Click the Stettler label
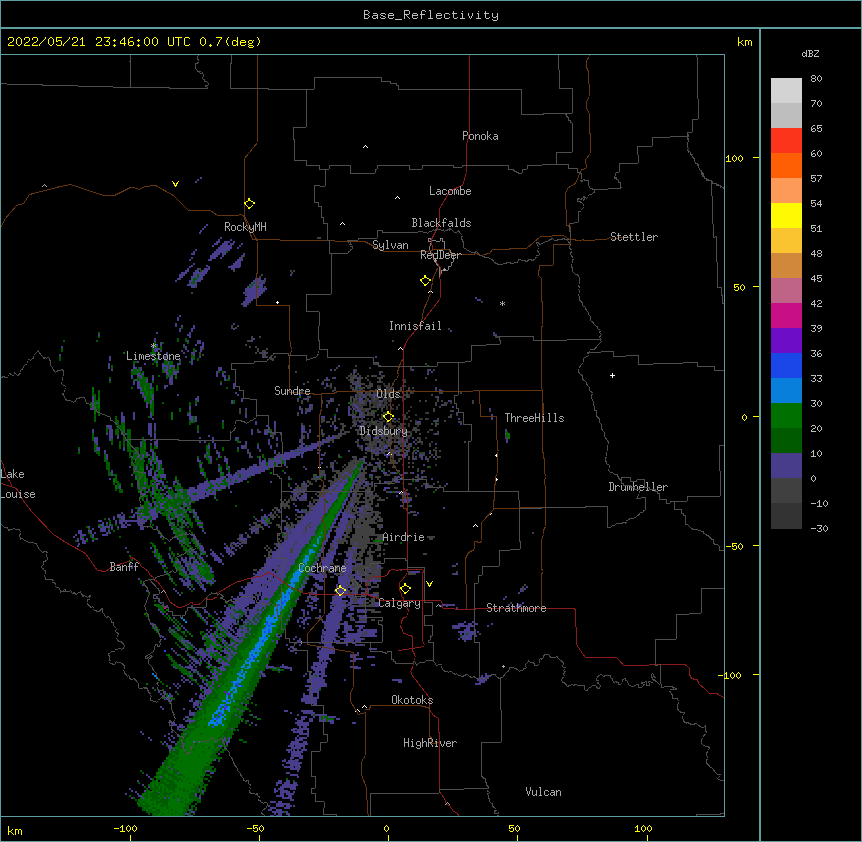 click(634, 237)
